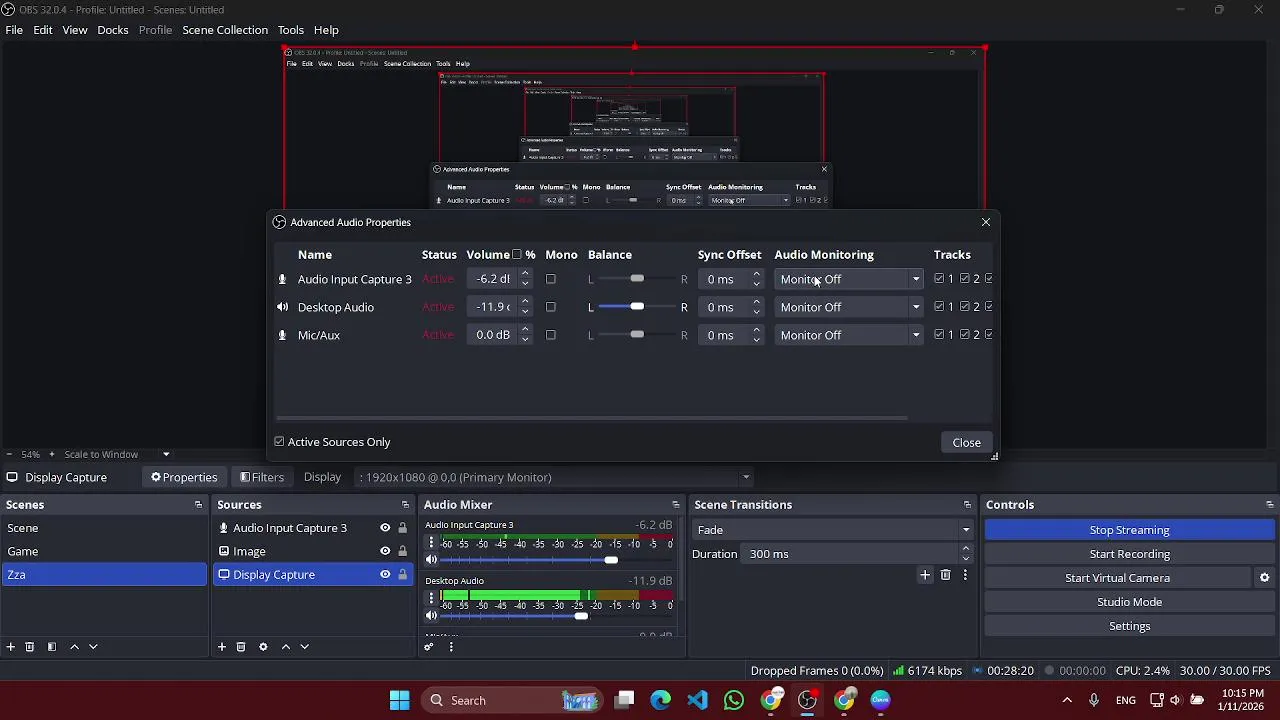This screenshot has height=720, width=1280.
Task: Click Start Recording
Action: point(1130,554)
